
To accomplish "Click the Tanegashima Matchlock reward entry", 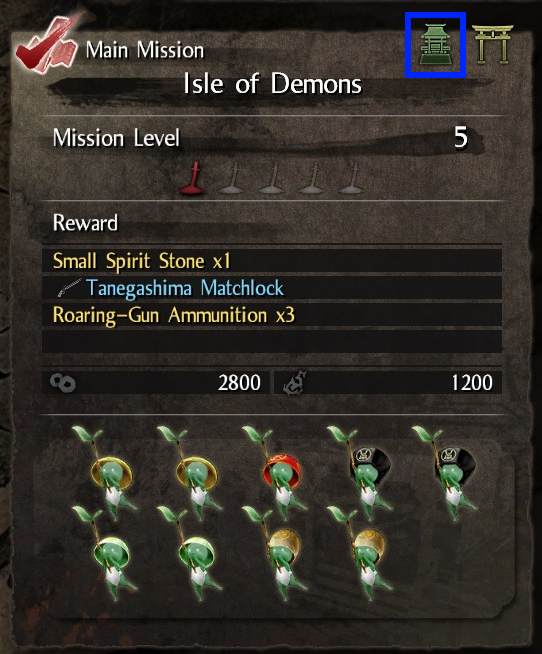I will point(272,288).
